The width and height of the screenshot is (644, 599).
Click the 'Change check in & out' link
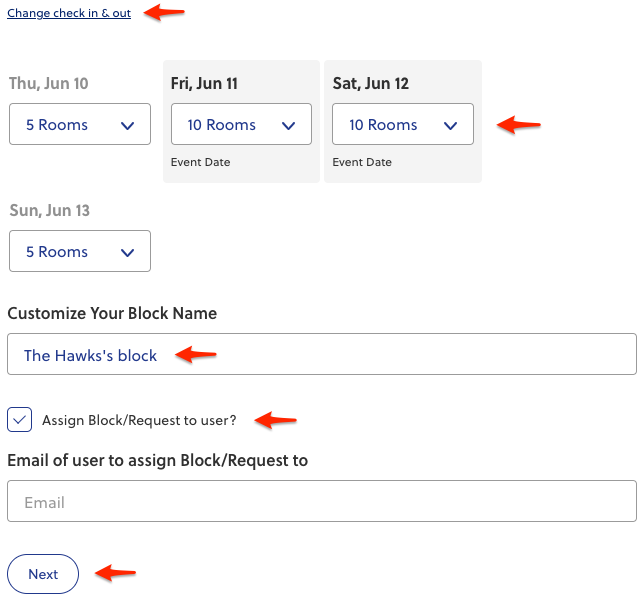click(x=69, y=14)
